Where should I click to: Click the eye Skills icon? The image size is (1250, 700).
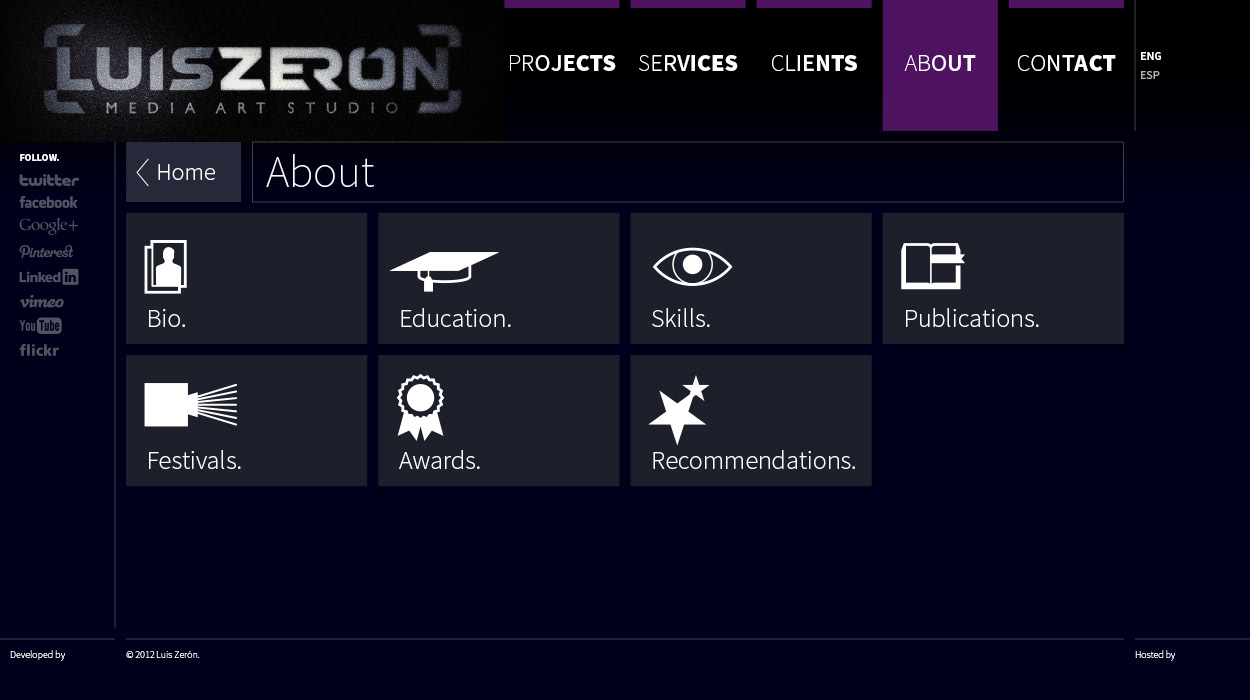692,267
